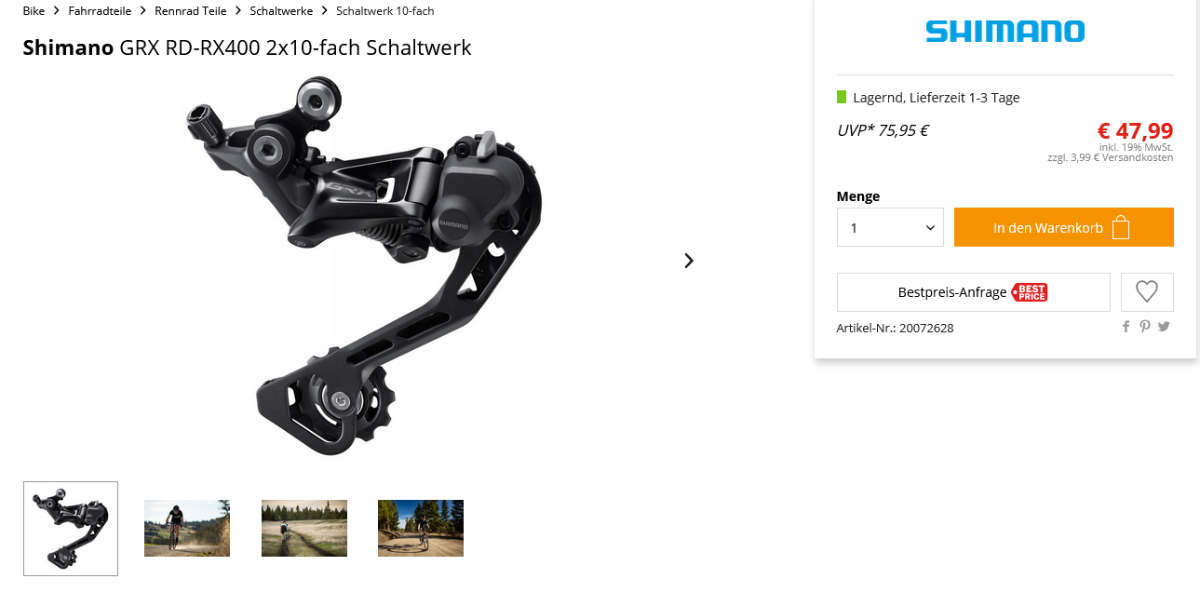This screenshot has width=1200, height=606.
Task: Add product via In den Warenkorb
Action: coord(1064,228)
